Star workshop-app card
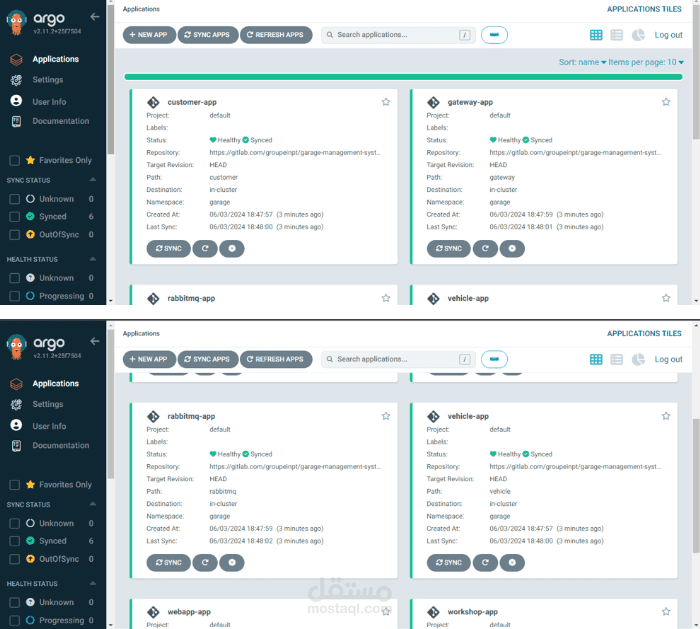The height and width of the screenshot is (629, 700). (x=666, y=612)
